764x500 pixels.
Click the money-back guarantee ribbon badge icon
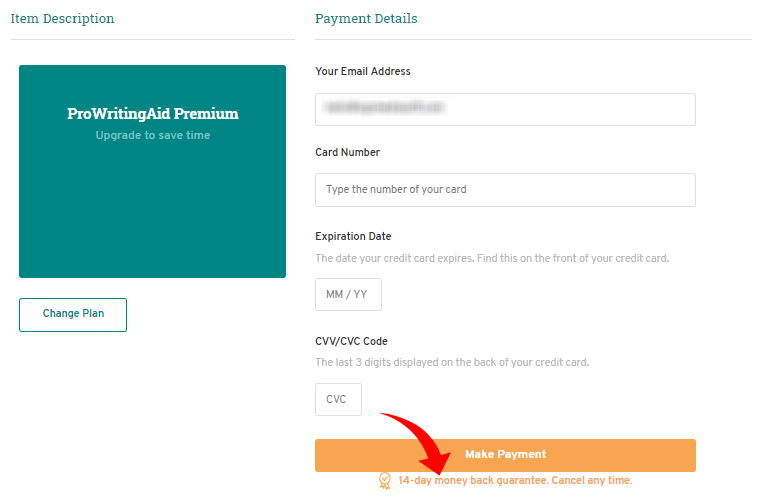384,481
